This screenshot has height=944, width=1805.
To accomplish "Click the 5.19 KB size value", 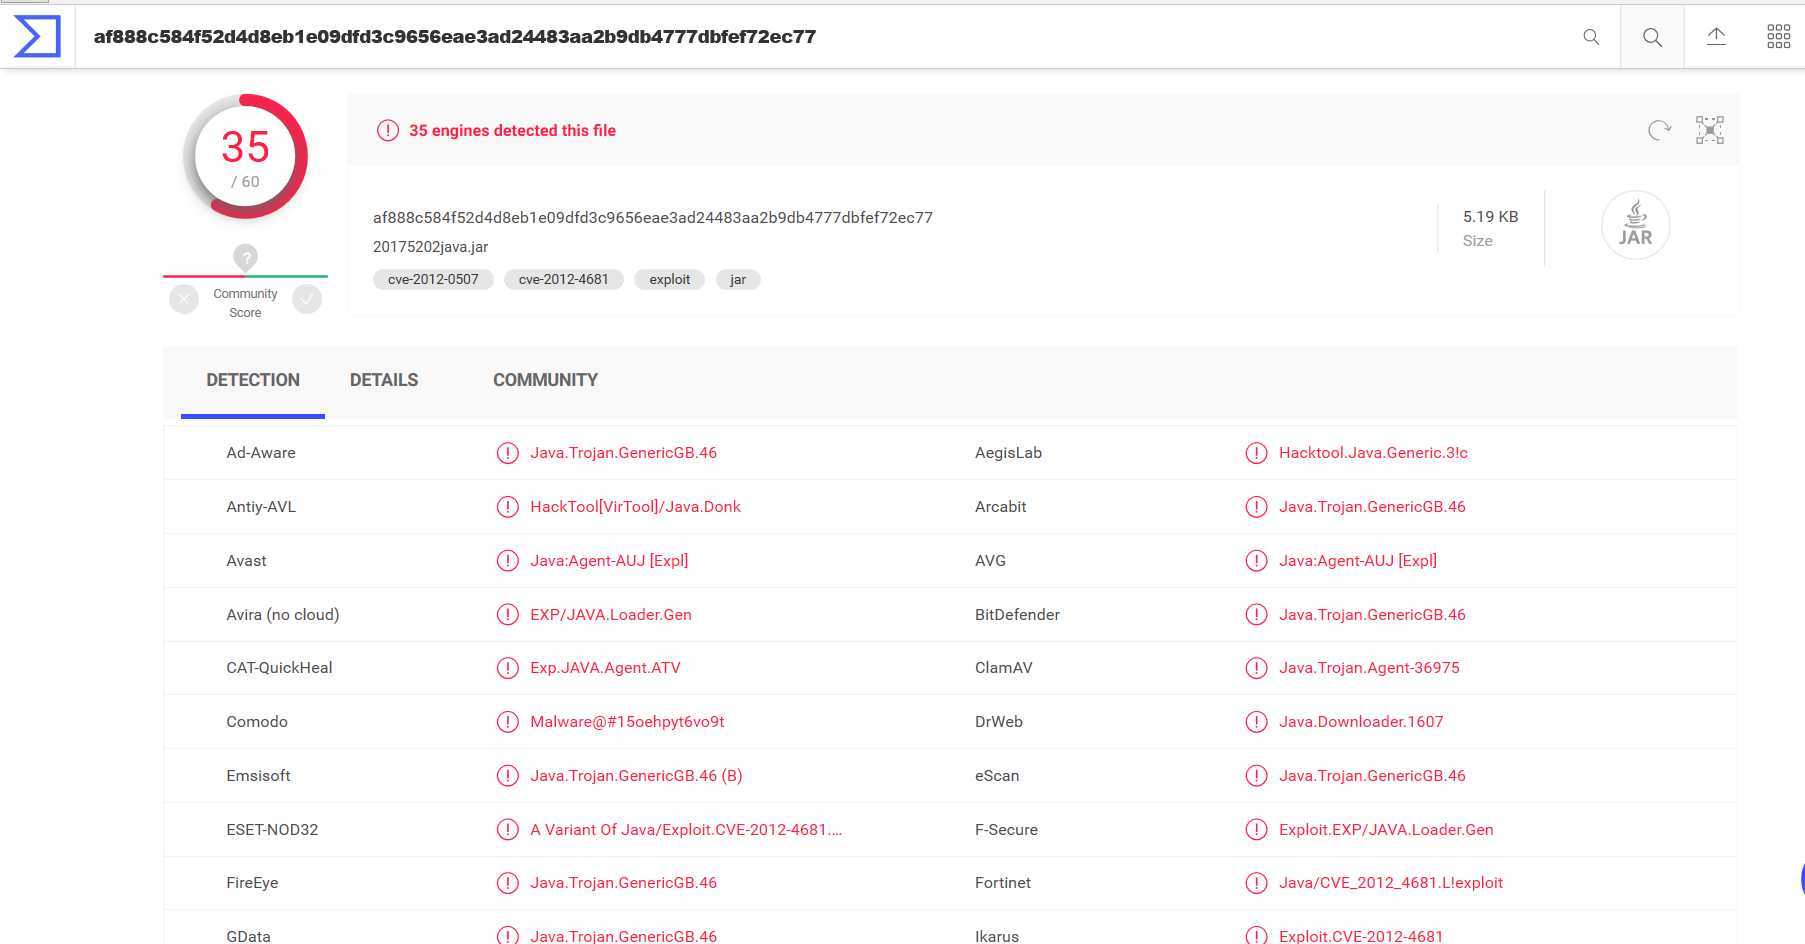I will [x=1490, y=217].
